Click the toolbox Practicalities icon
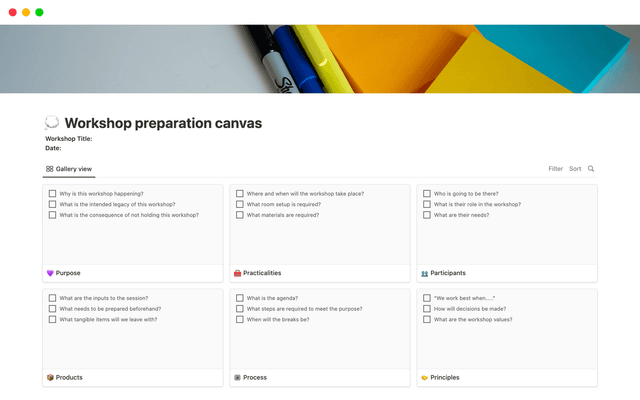 click(238, 272)
